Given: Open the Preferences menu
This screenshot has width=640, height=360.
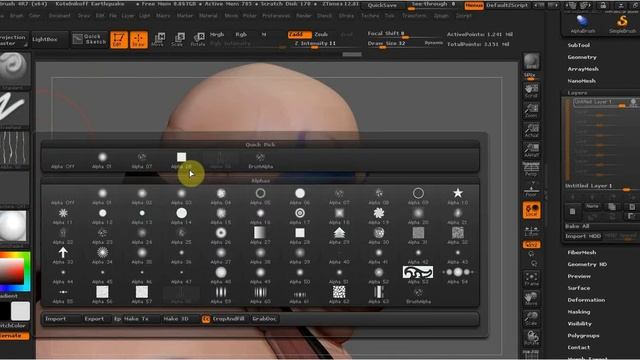Looking at the screenshot, I should click(276, 16).
